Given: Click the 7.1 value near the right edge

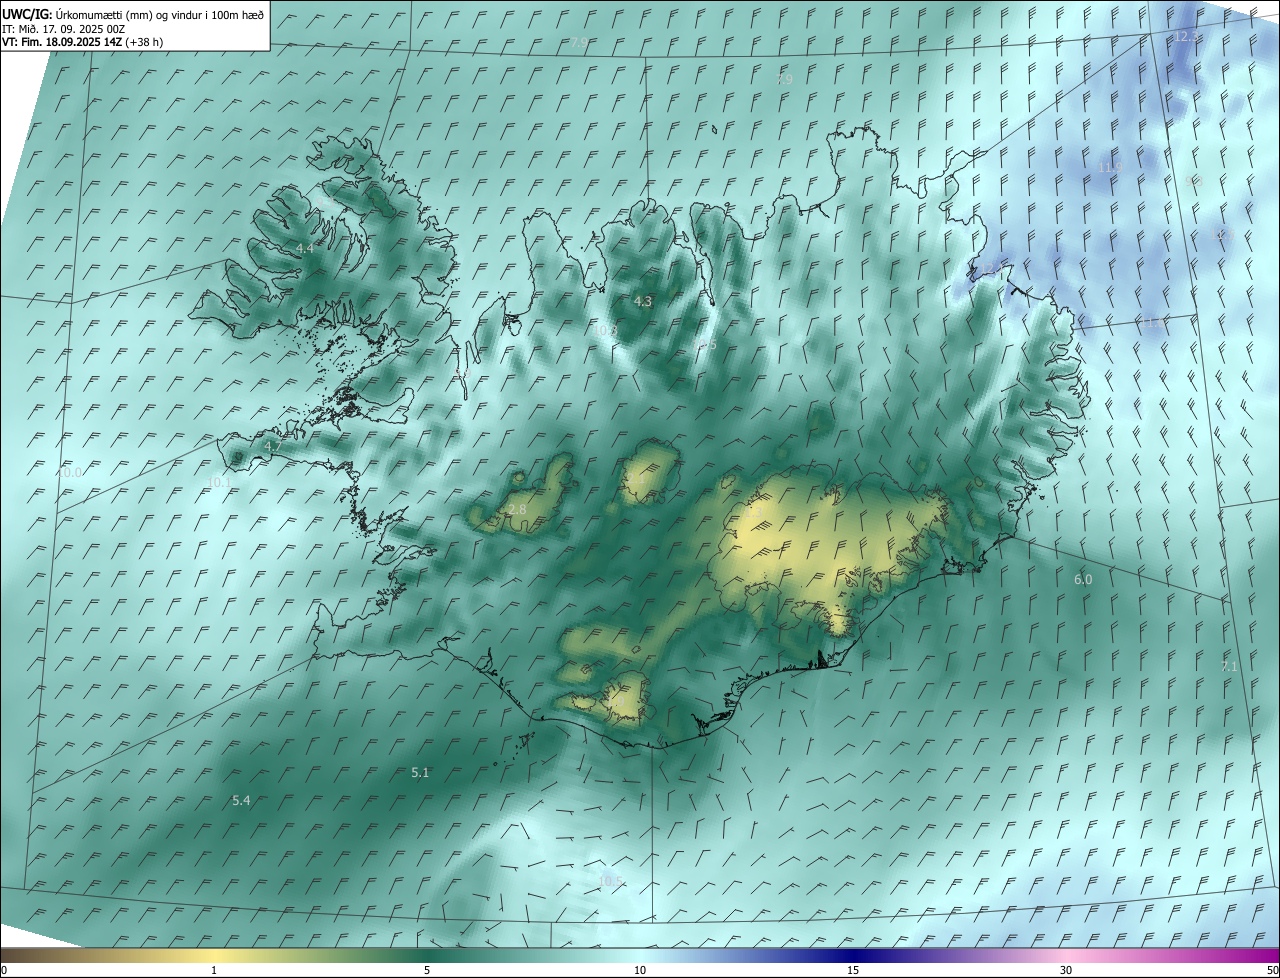Looking at the screenshot, I should (1230, 666).
